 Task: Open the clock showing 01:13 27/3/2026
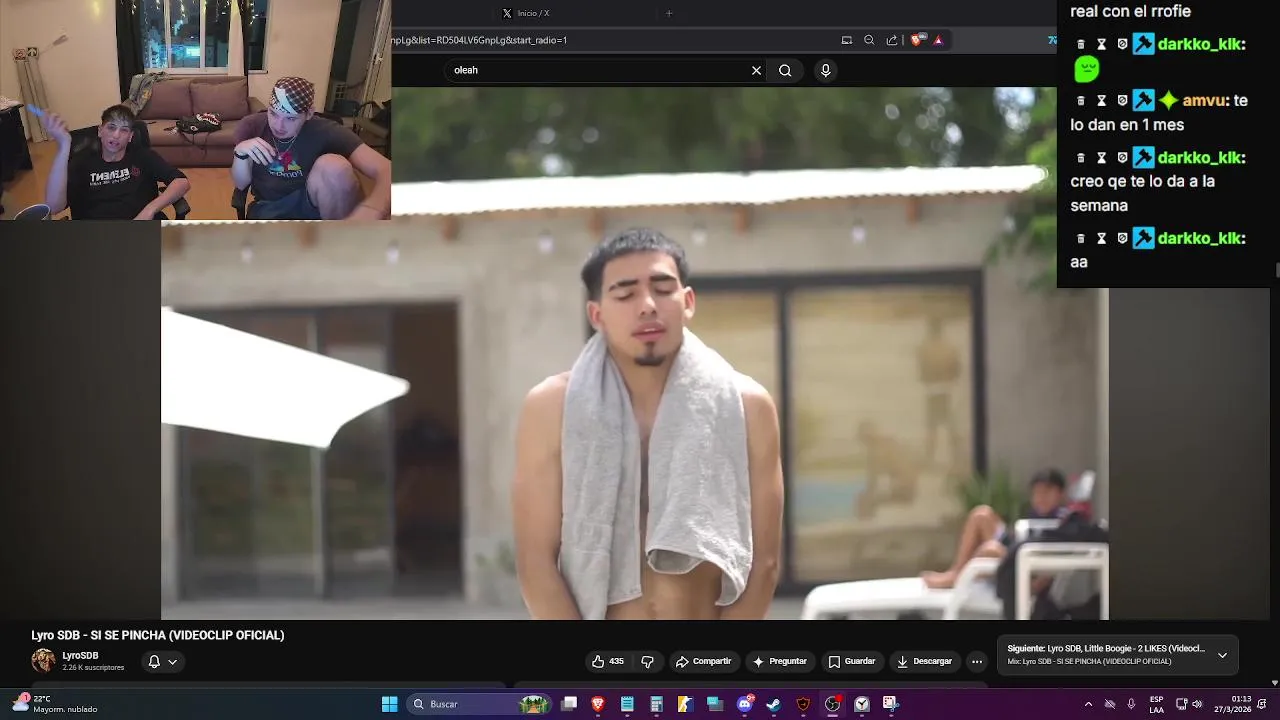coord(1235,704)
